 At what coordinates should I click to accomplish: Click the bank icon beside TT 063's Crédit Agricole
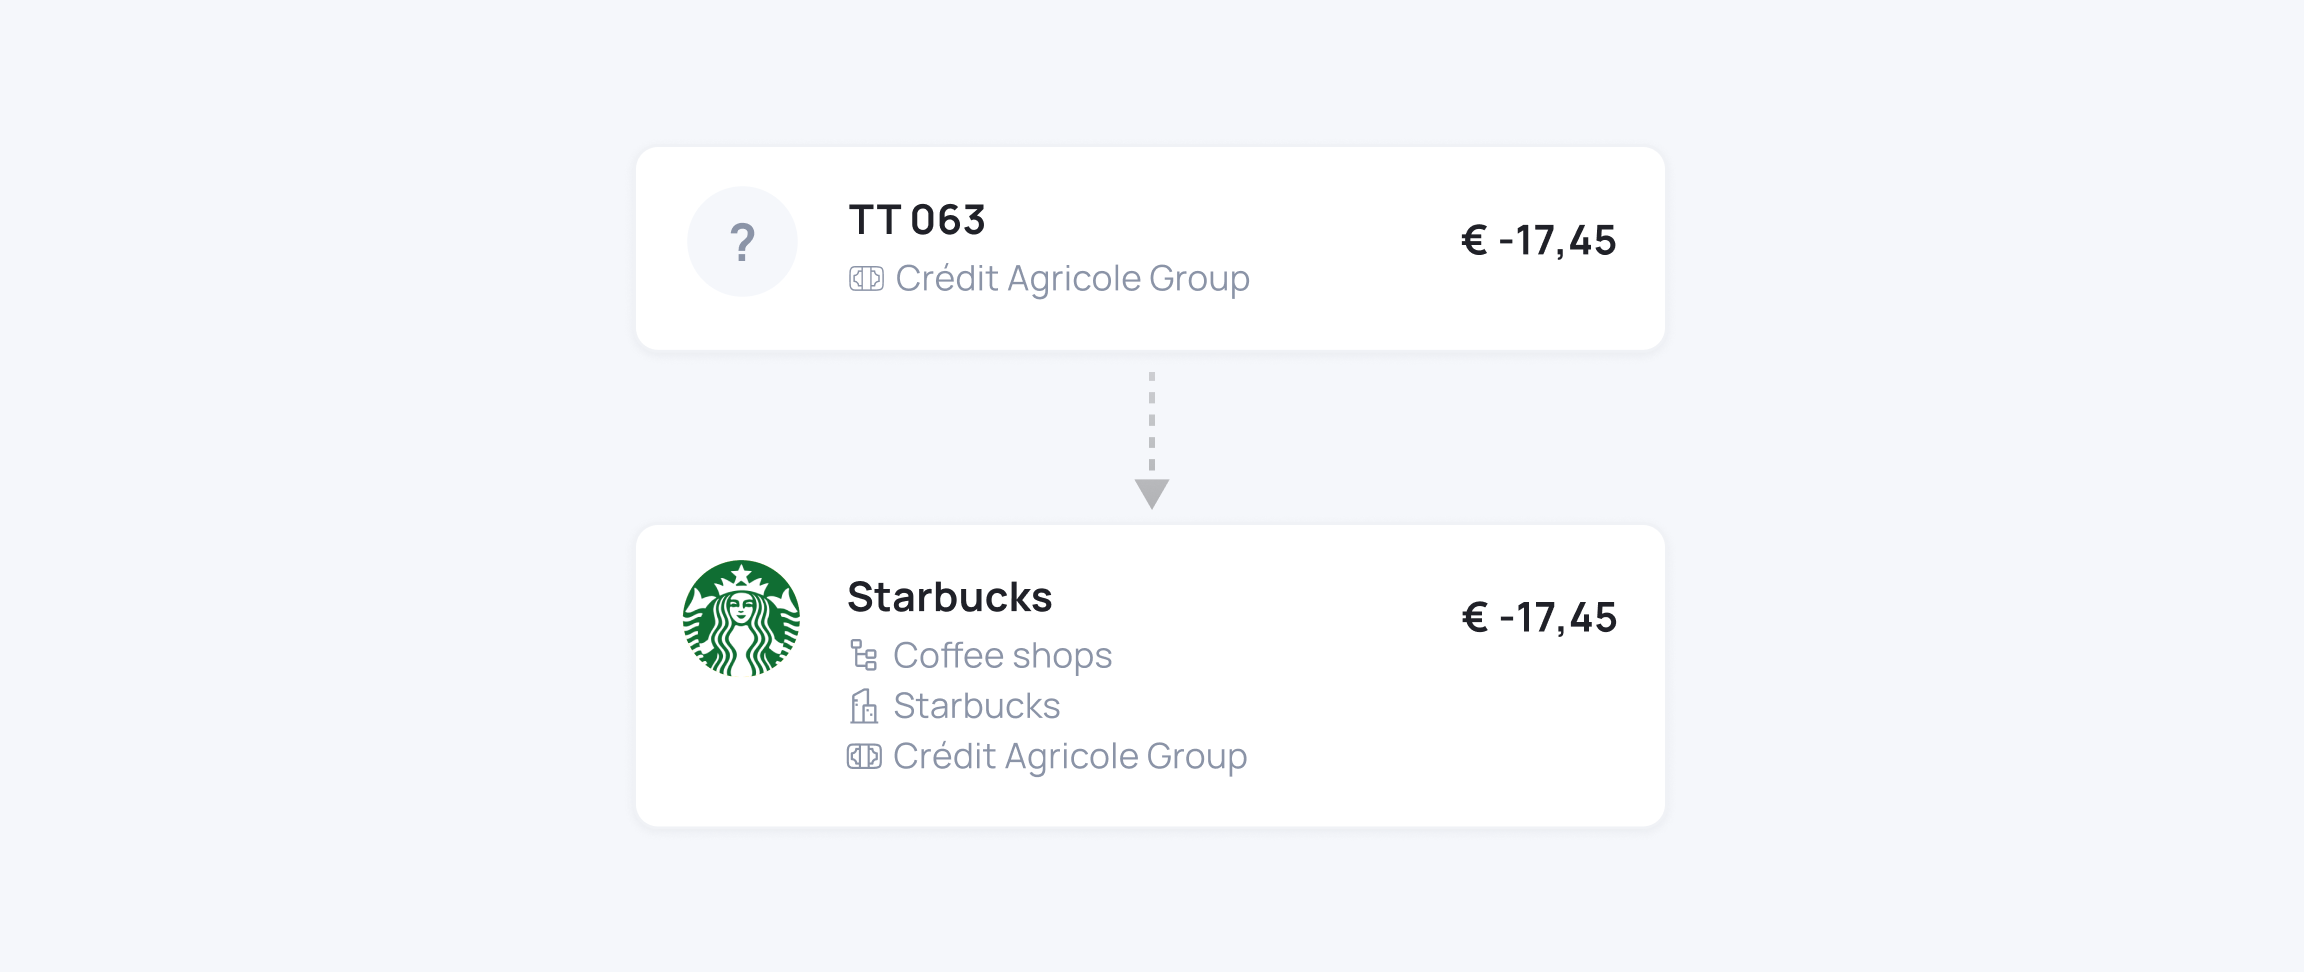(x=866, y=279)
